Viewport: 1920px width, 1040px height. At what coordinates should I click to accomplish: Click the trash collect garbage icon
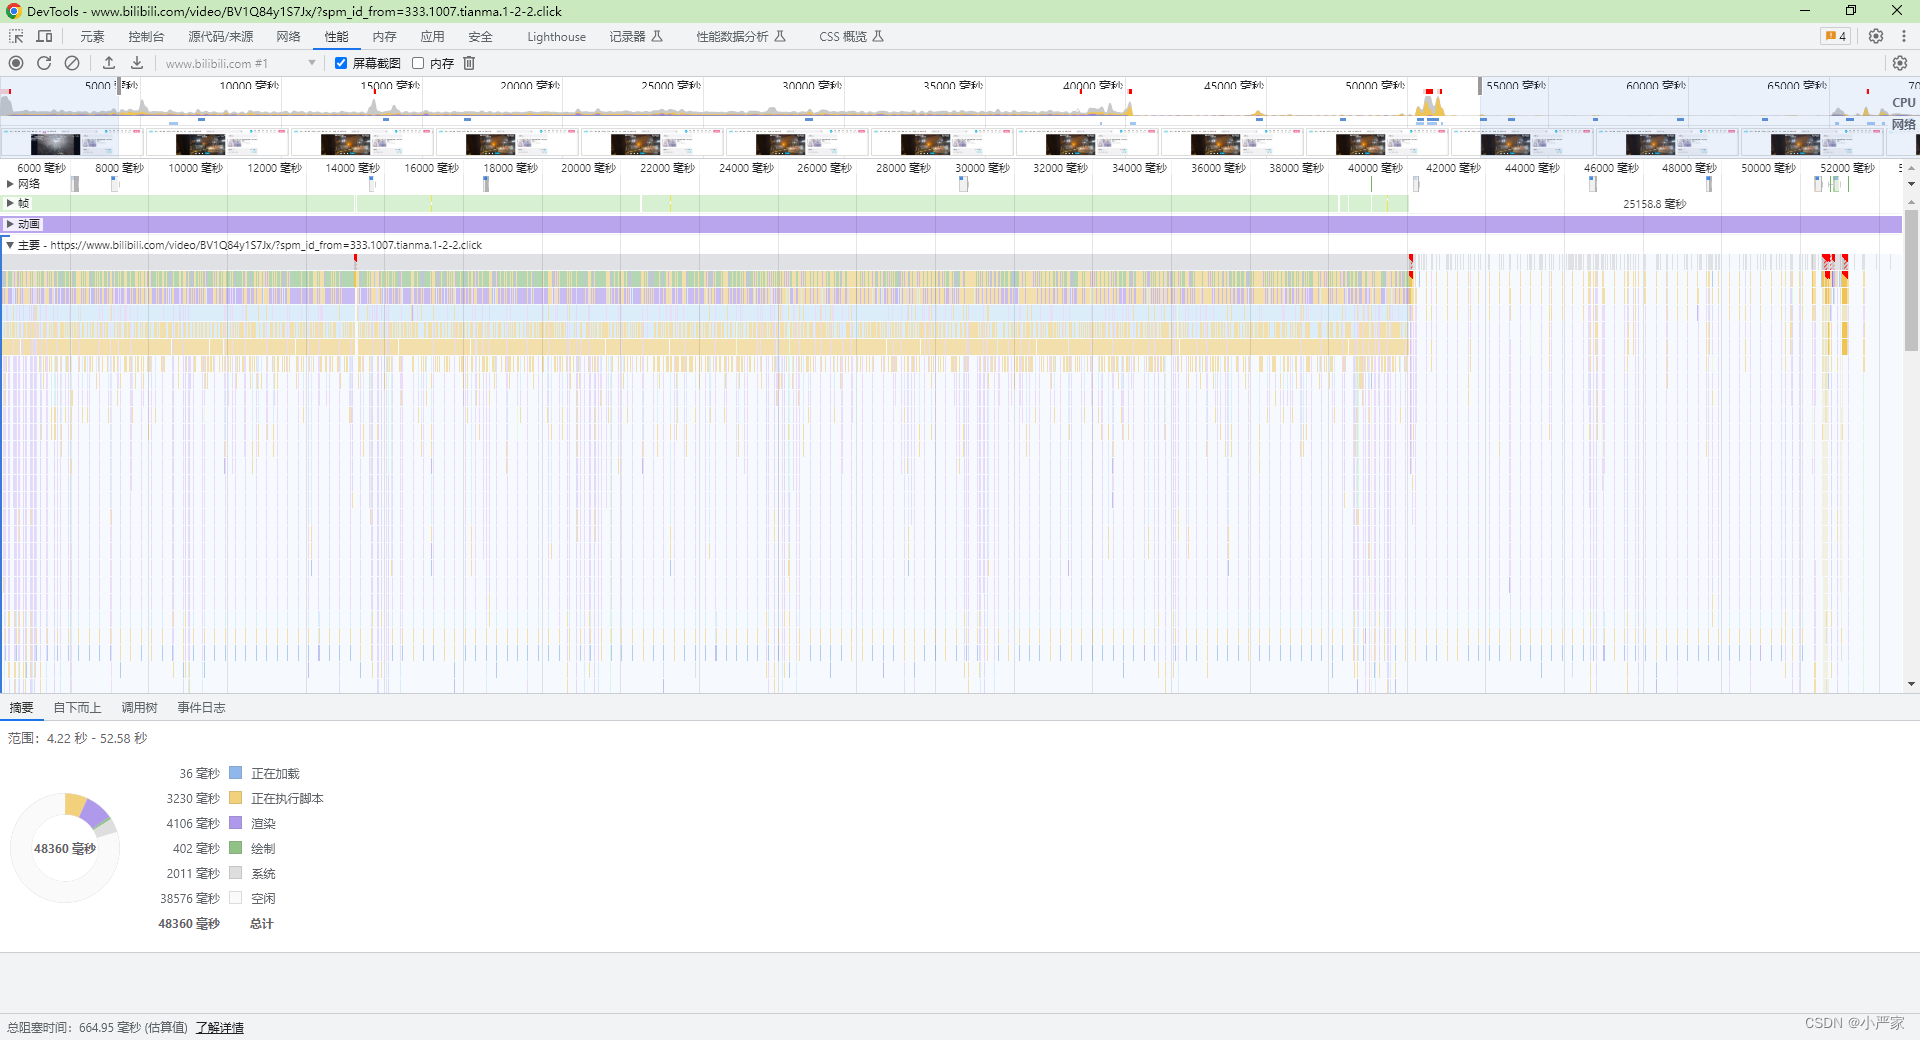click(x=469, y=63)
